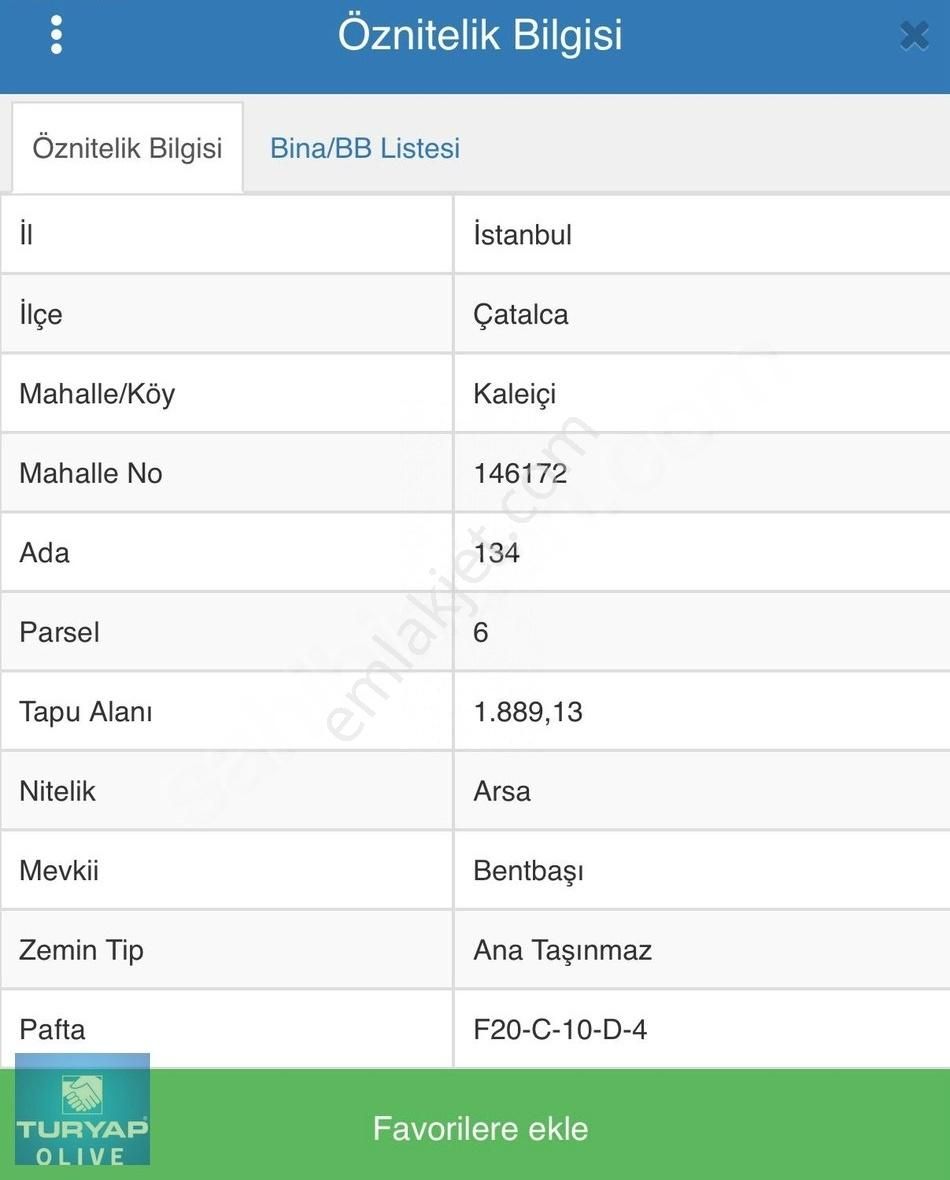Select the Çatalca district value

point(520,315)
